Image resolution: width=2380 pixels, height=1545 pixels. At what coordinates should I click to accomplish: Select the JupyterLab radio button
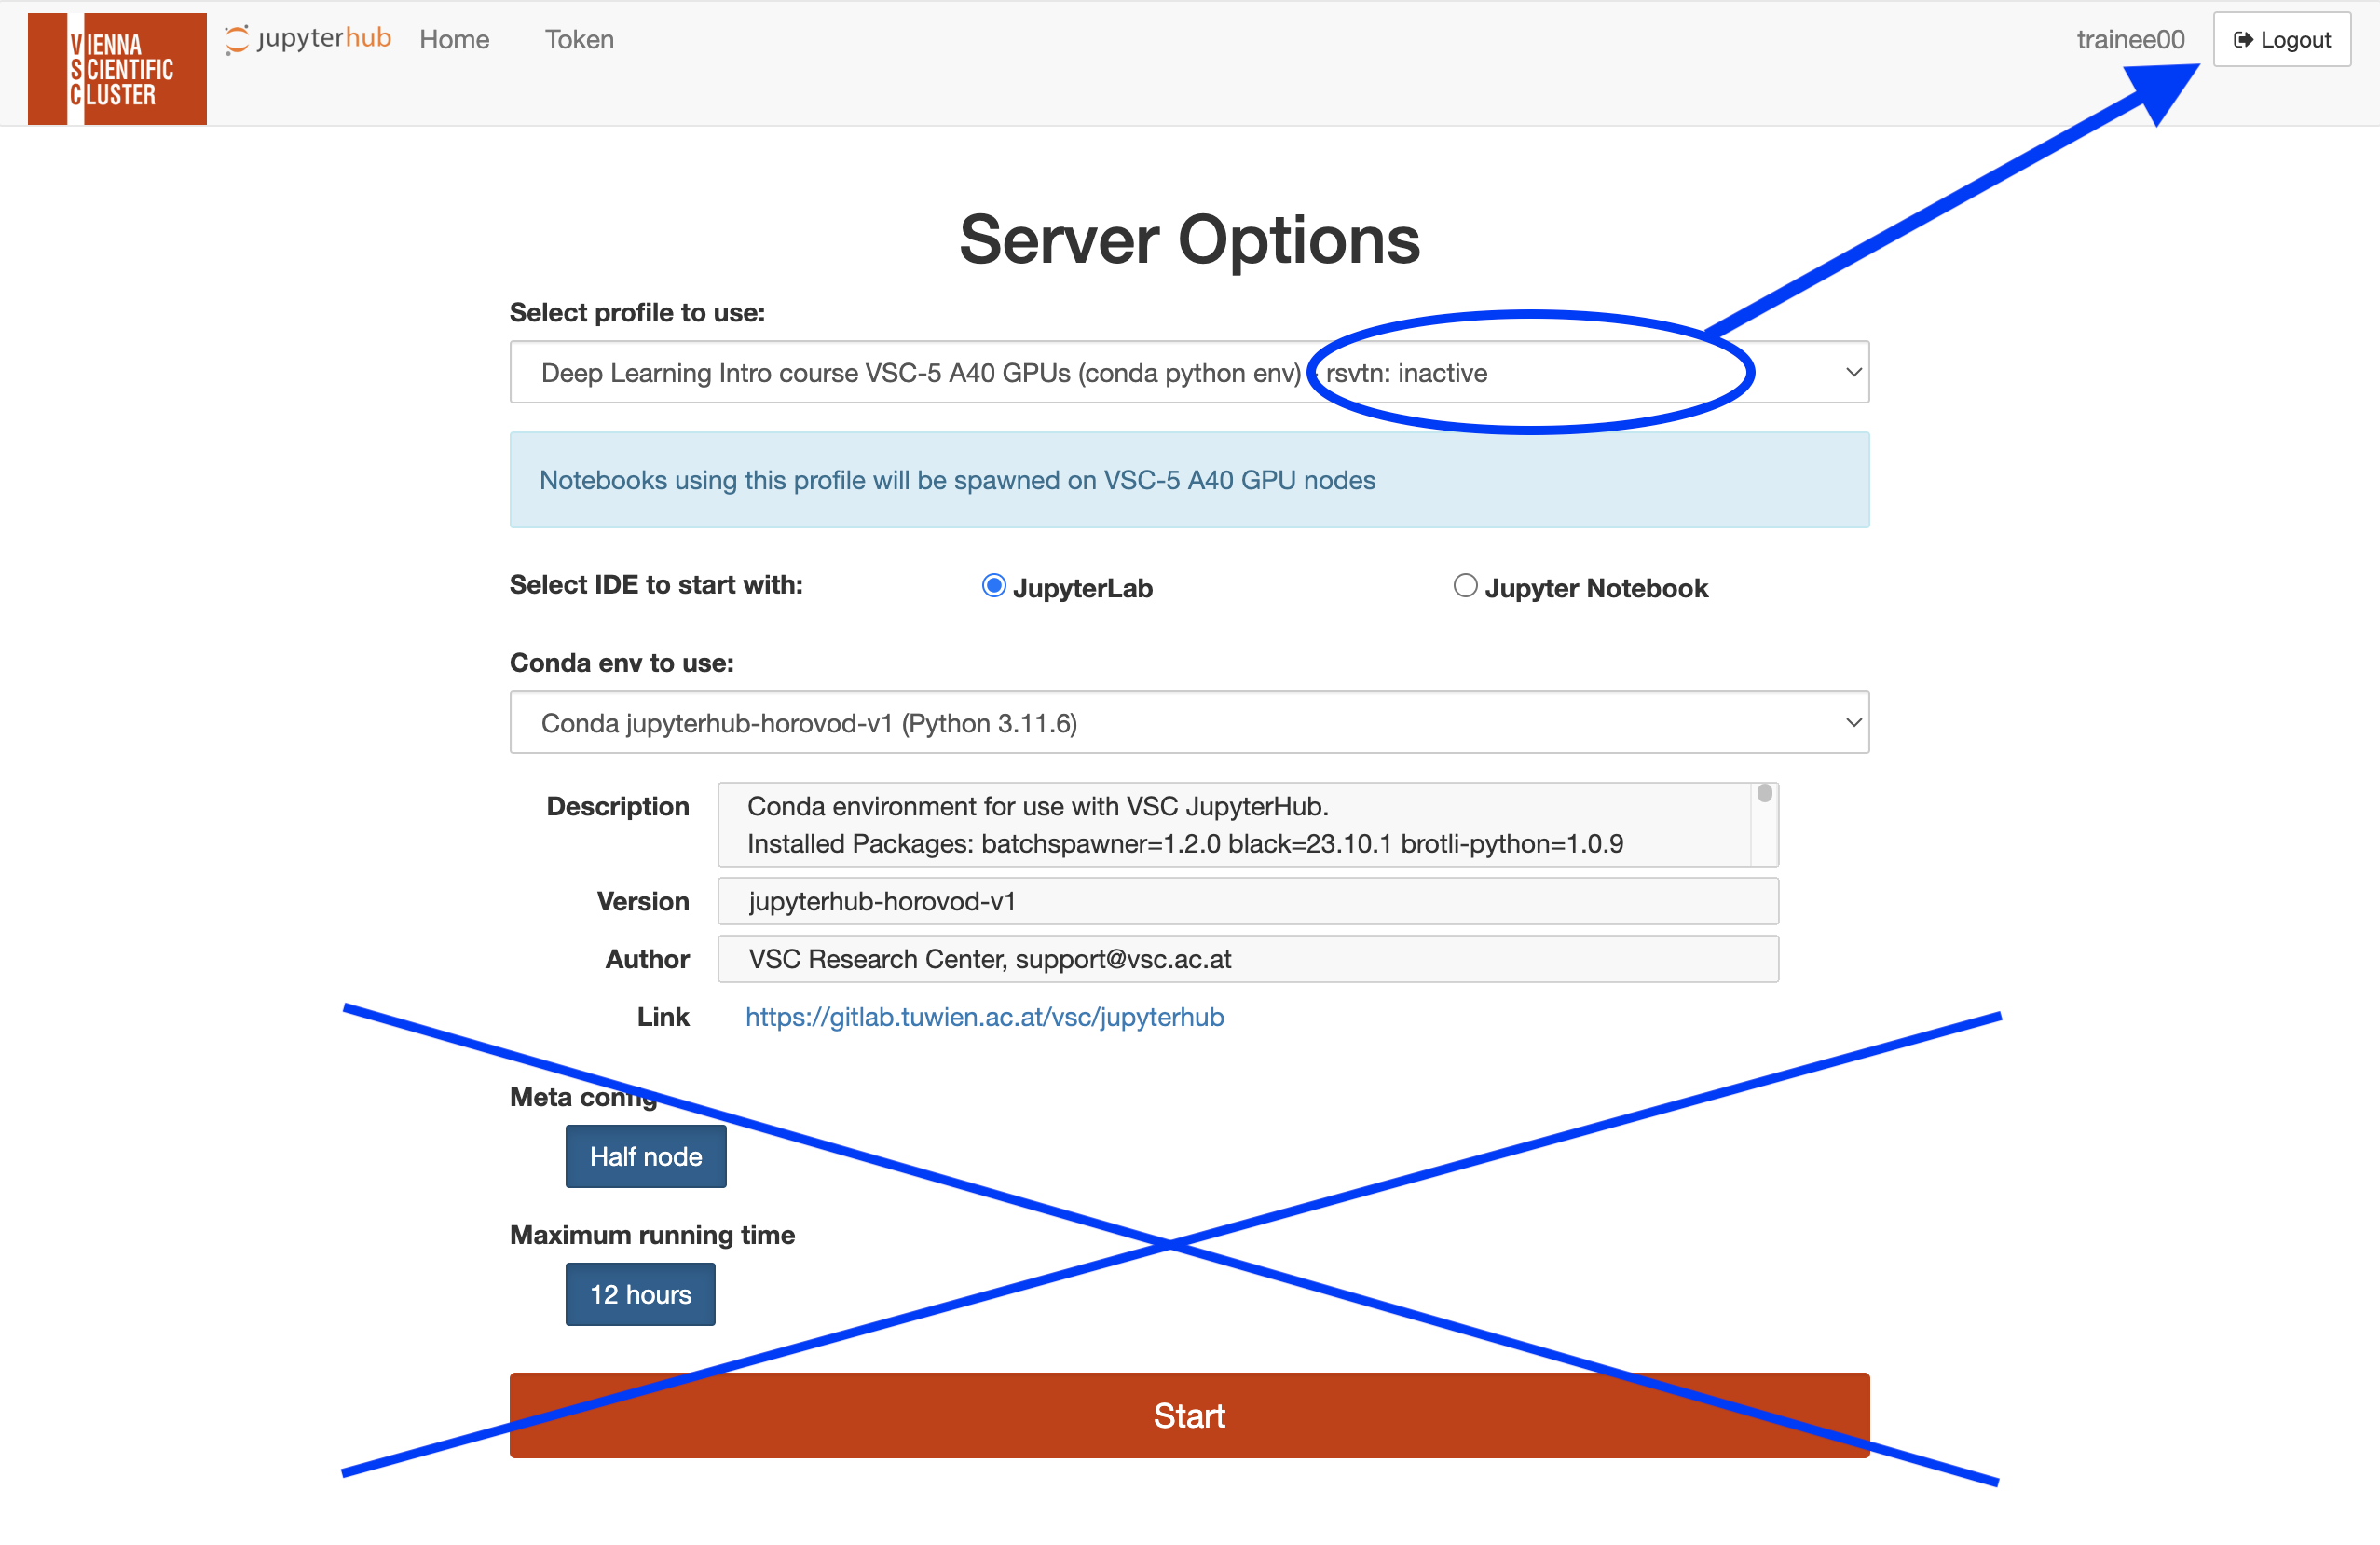tap(993, 586)
